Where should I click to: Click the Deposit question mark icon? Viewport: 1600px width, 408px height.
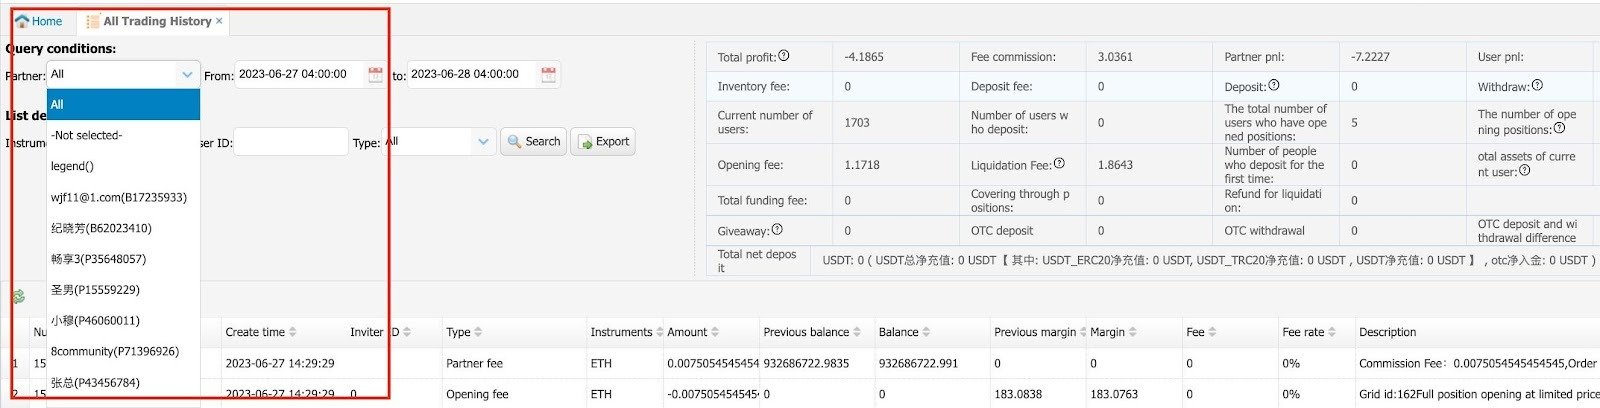(1274, 86)
